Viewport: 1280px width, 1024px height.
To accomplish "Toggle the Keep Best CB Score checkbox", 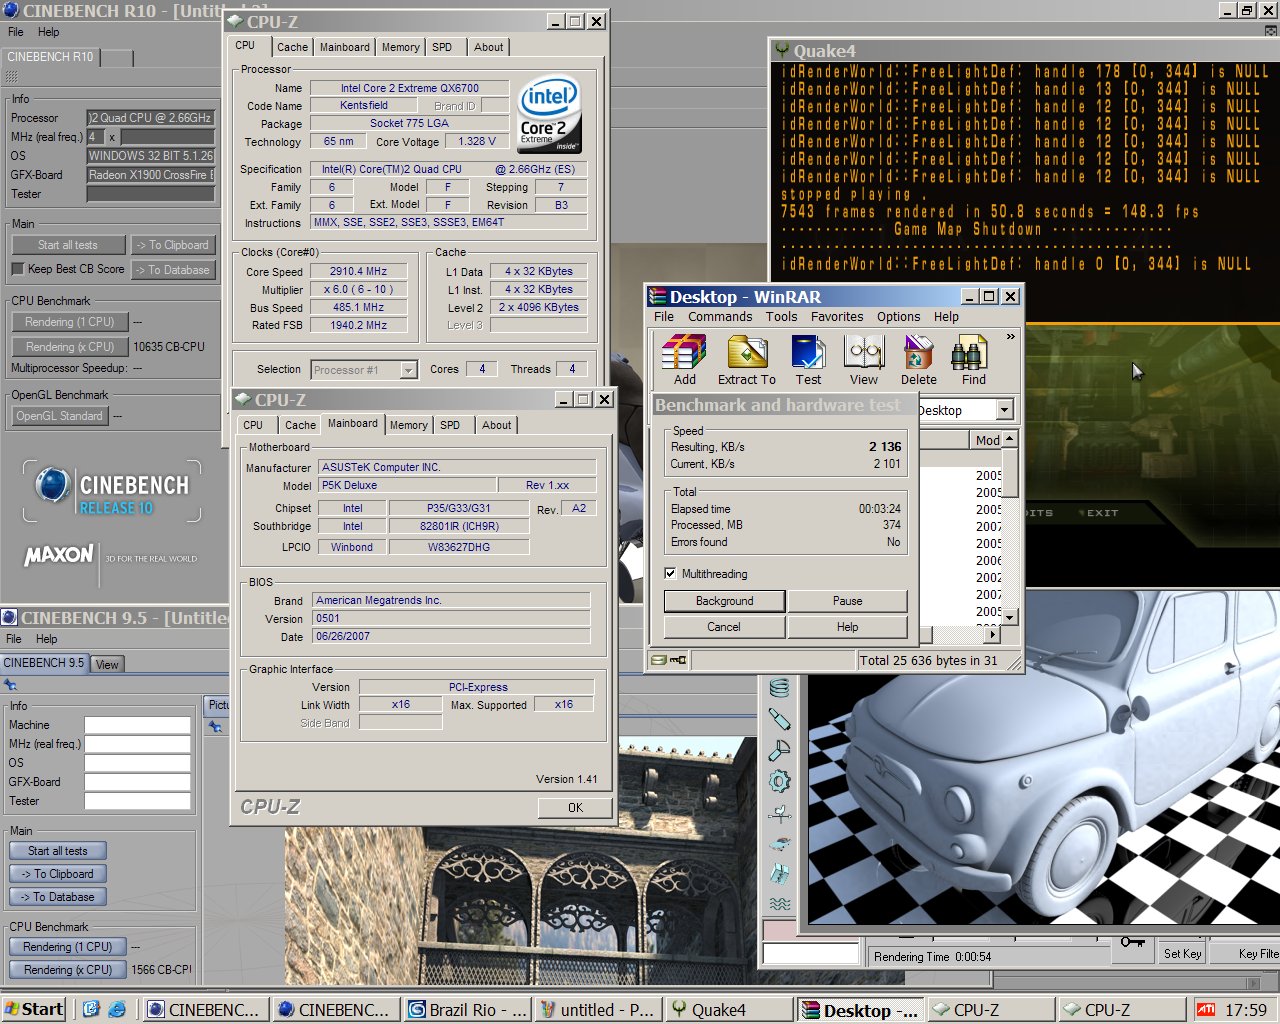I will (x=18, y=269).
